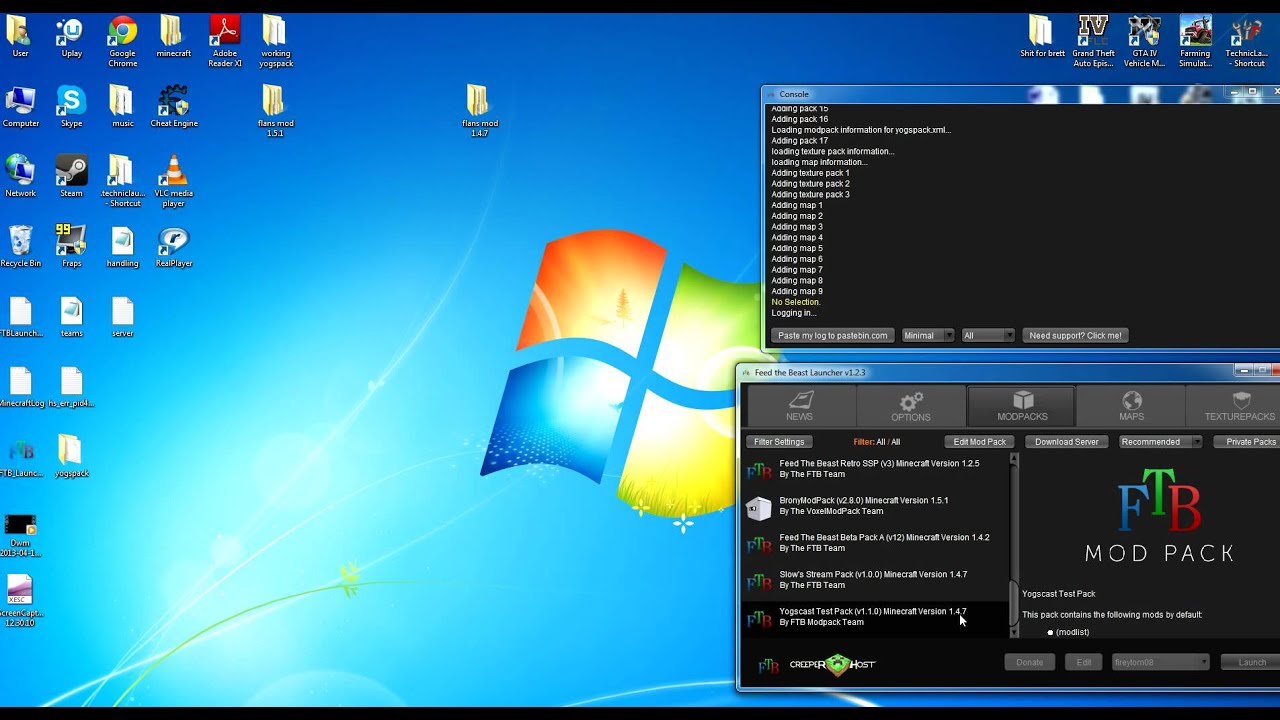This screenshot has height=720, width=1280.
Task: Click the Slow's Stream Pack FTB icon
Action: 759,580
